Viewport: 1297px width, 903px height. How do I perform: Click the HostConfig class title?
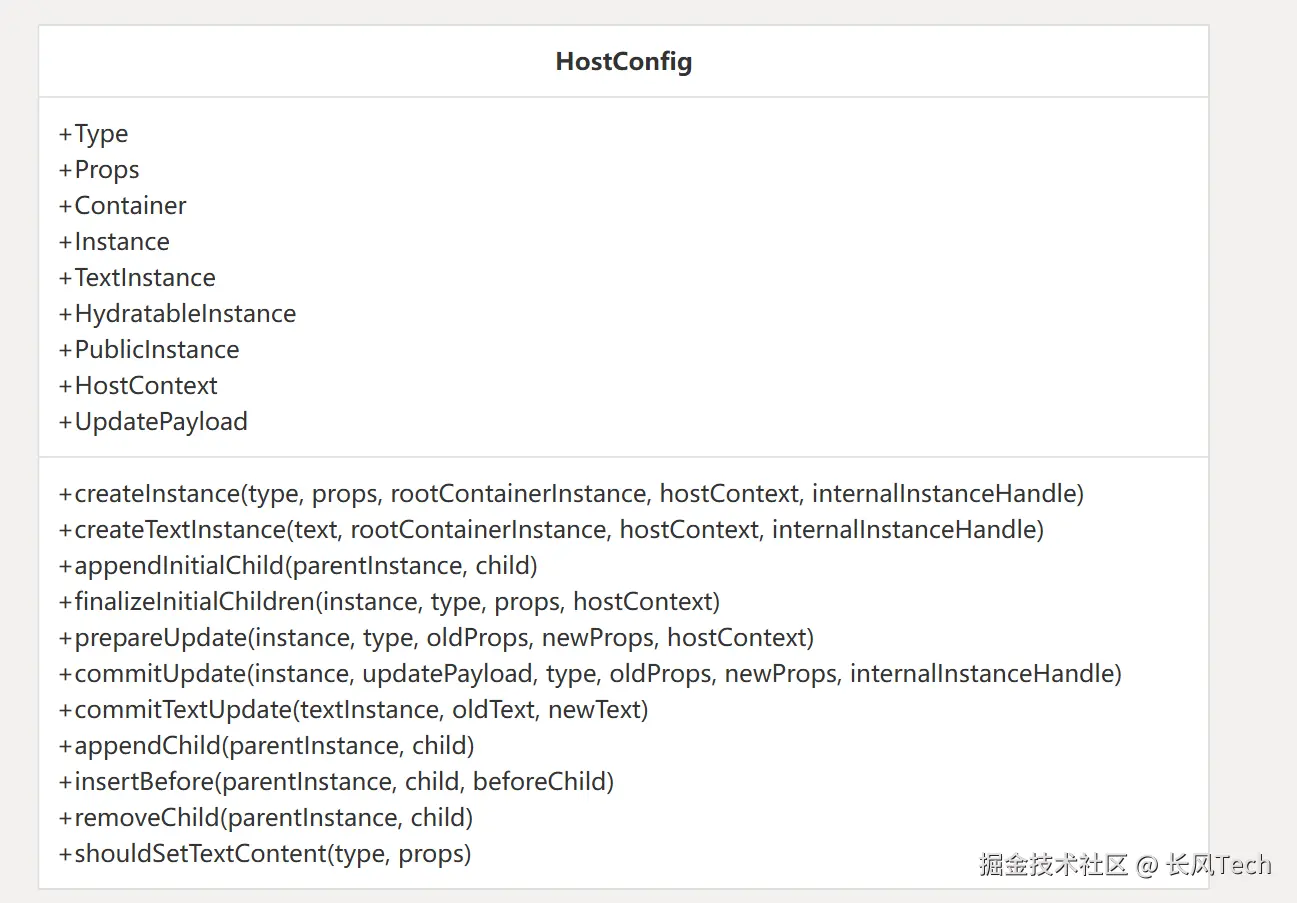point(623,62)
